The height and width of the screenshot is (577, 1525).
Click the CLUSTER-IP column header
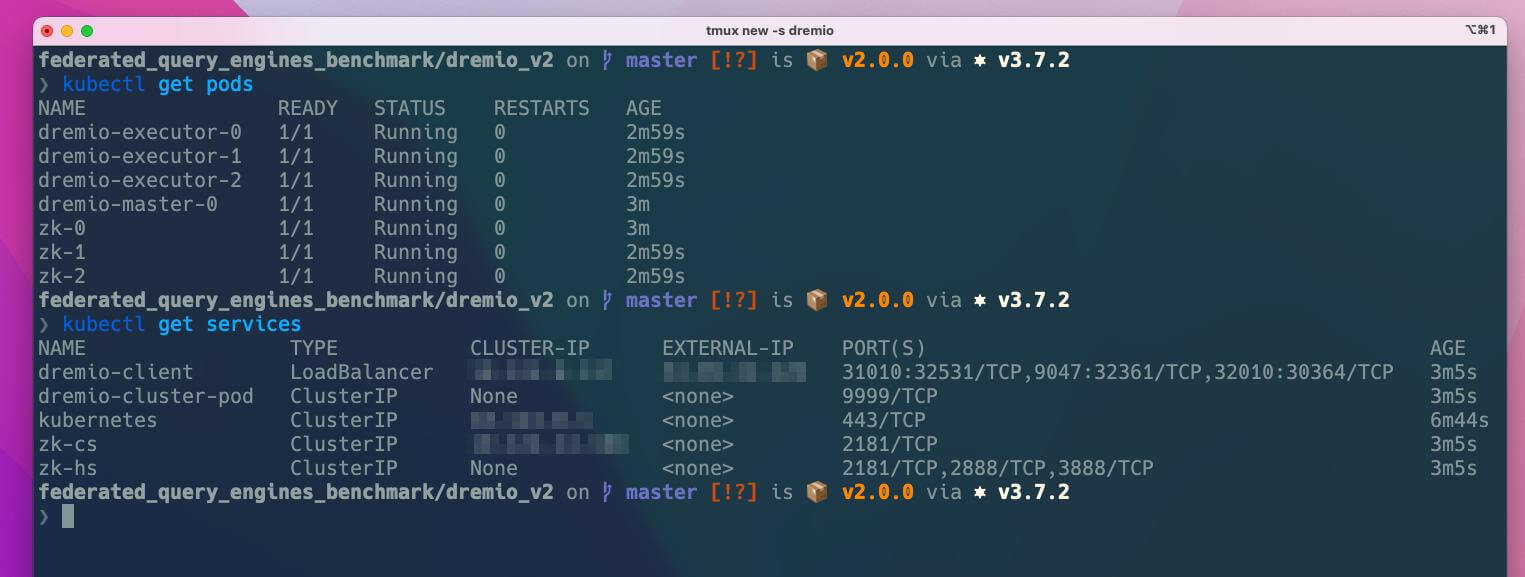click(x=530, y=348)
